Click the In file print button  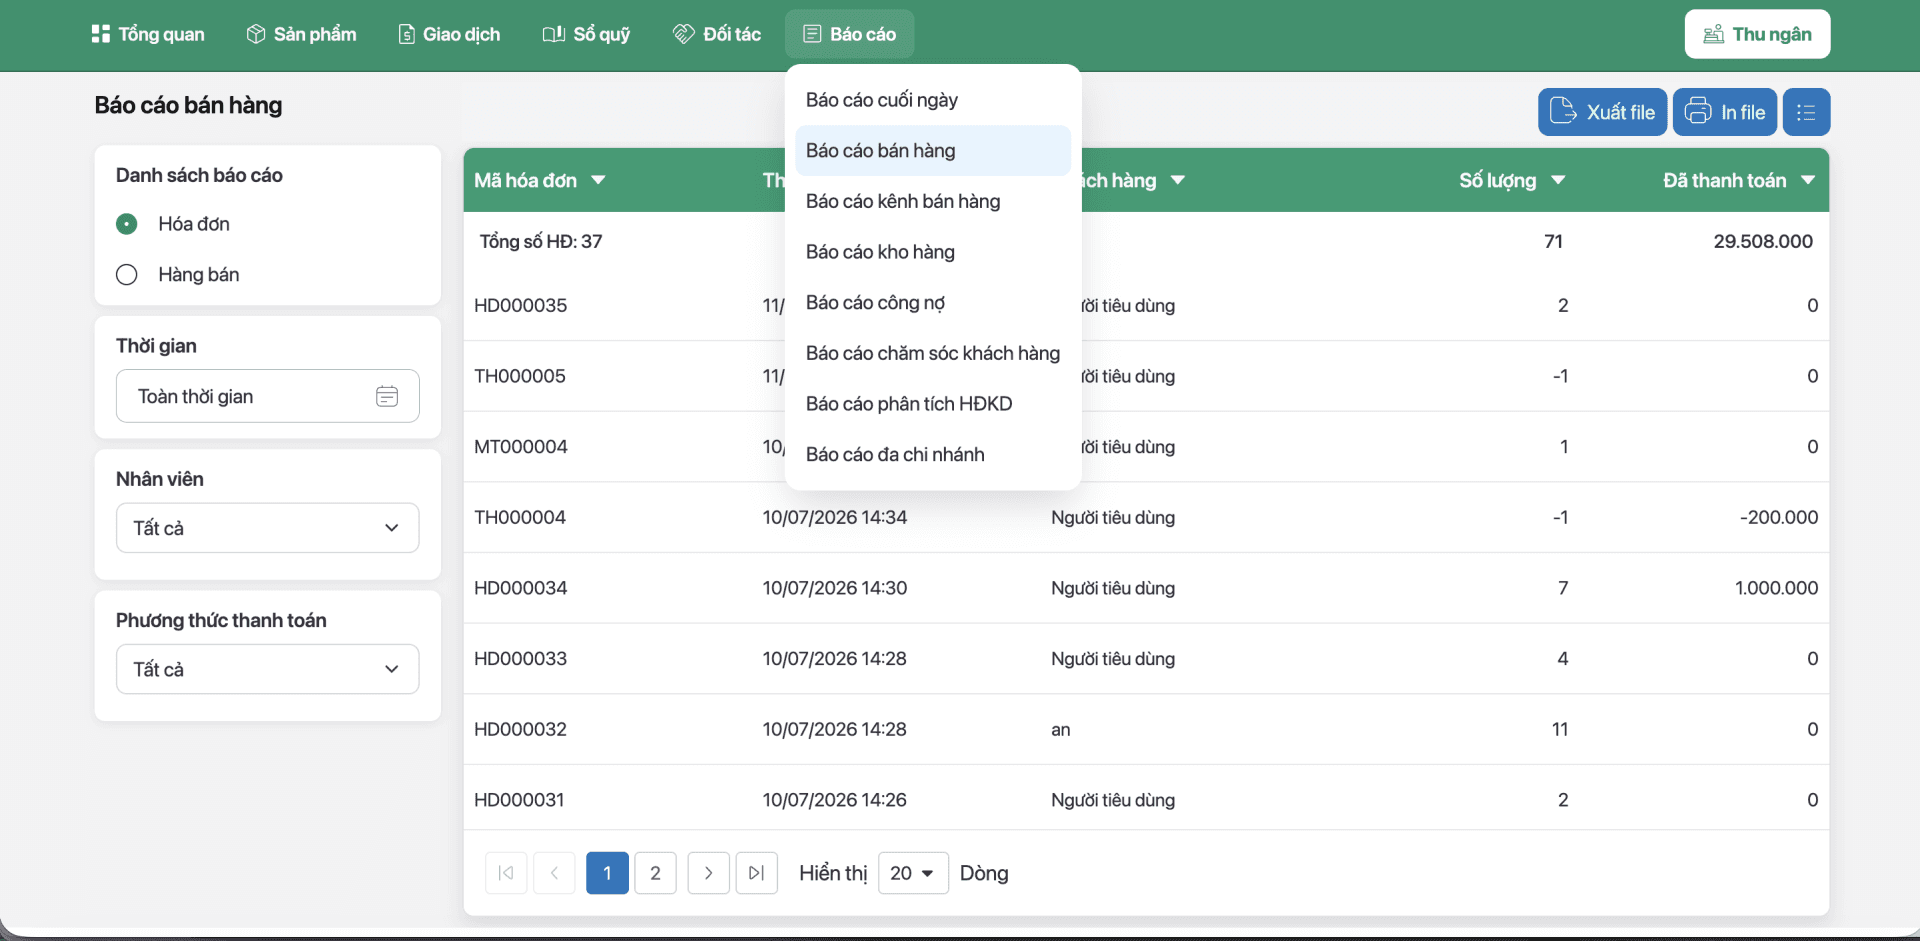coord(1725,112)
